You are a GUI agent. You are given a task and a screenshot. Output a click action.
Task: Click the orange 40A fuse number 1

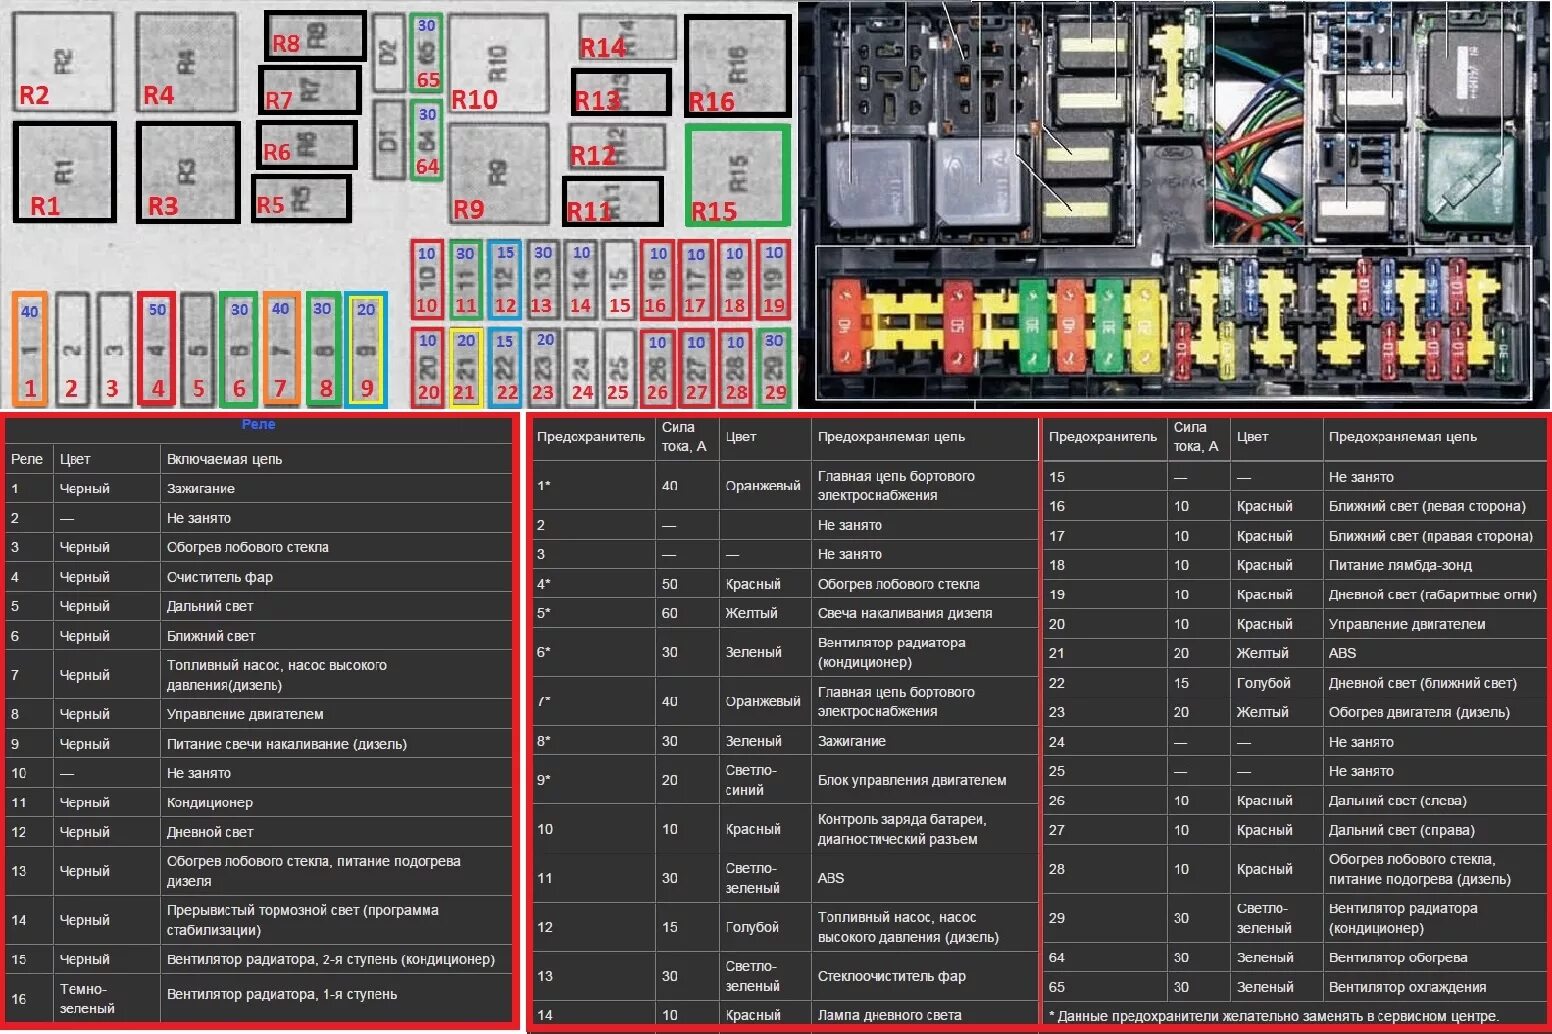[x=30, y=349]
